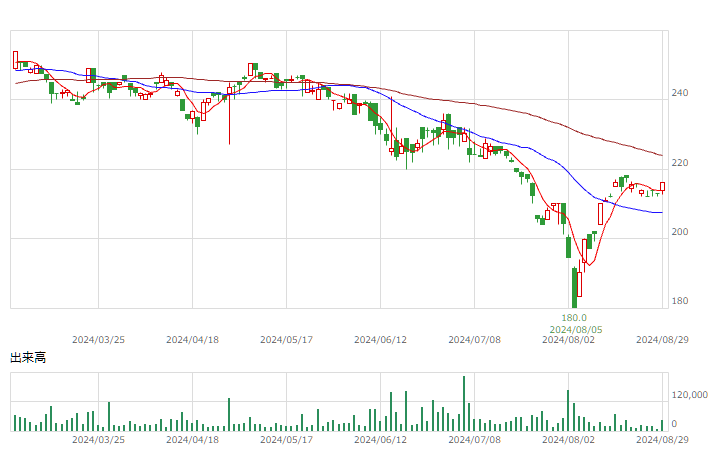Click the volume chart 2024/05/17 date label
Viewport: 721px width, 457px height.
click(x=286, y=440)
